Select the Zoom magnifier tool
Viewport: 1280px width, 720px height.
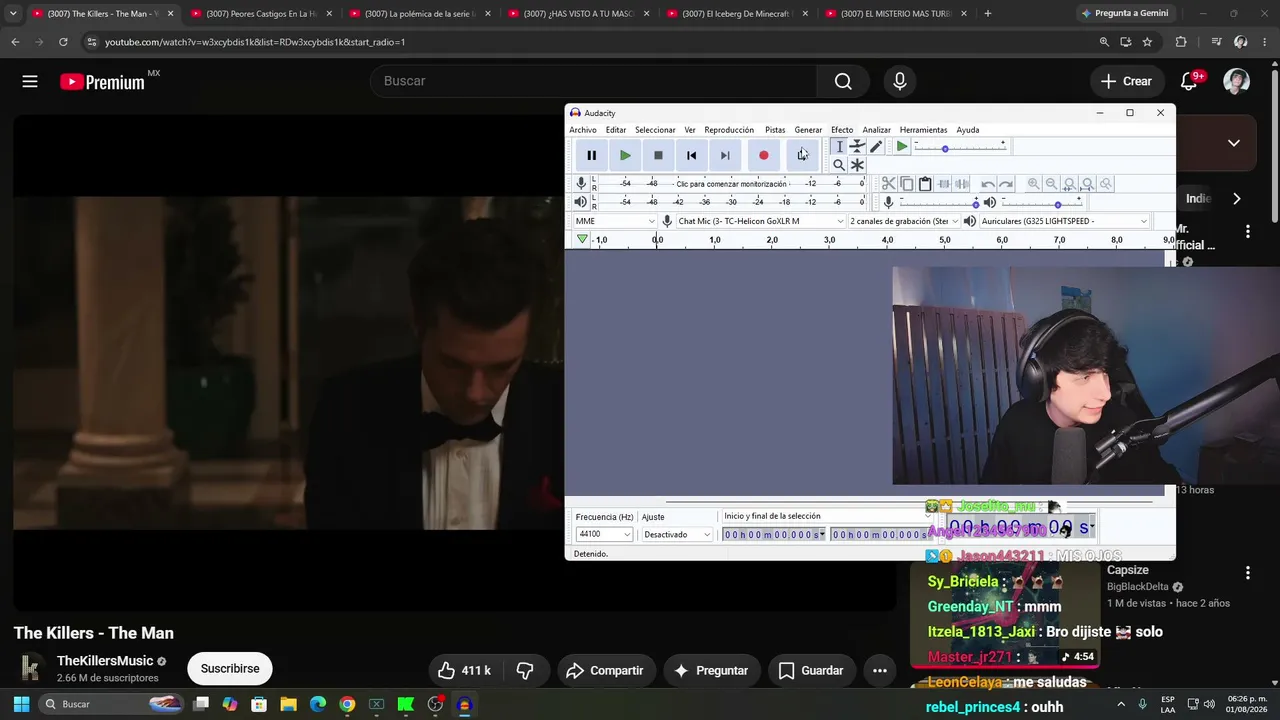tap(839, 165)
